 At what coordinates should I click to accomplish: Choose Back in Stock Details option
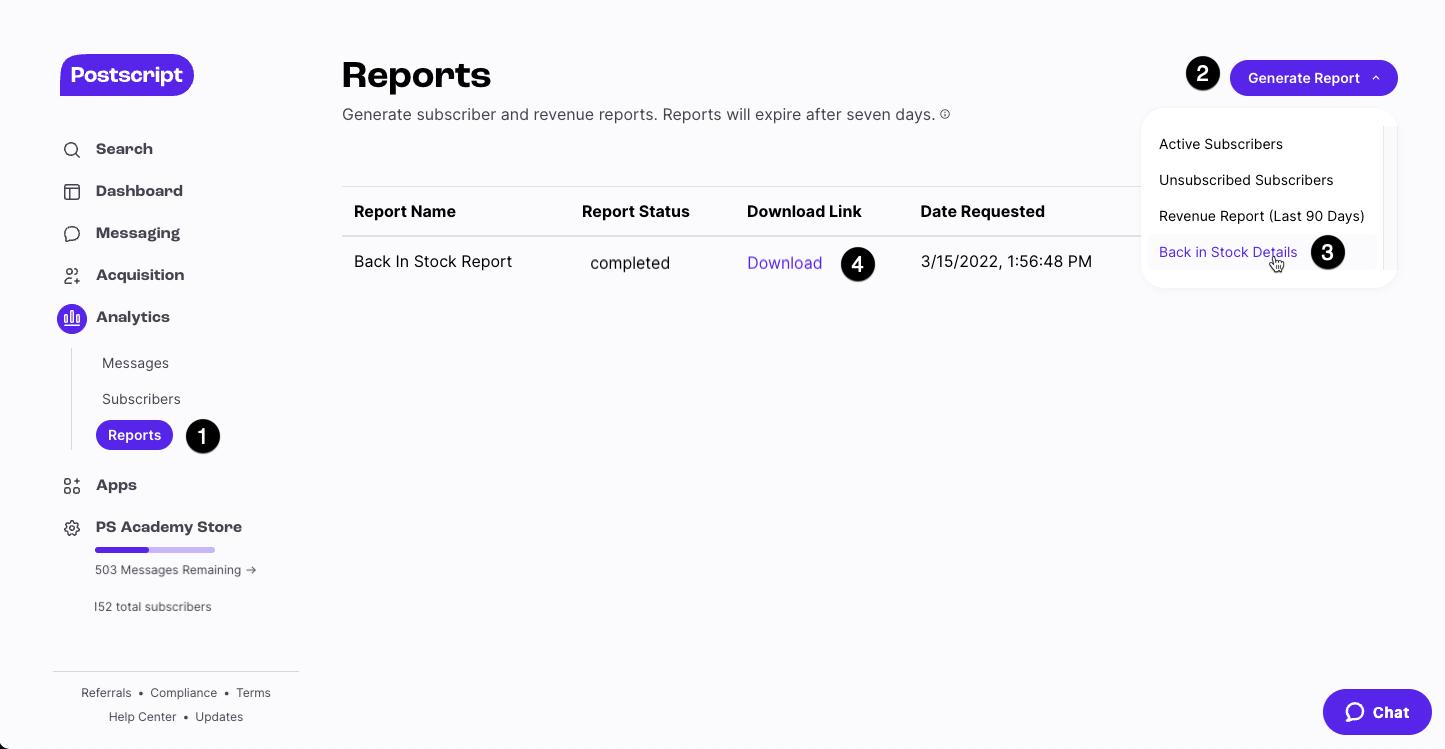click(x=1228, y=252)
